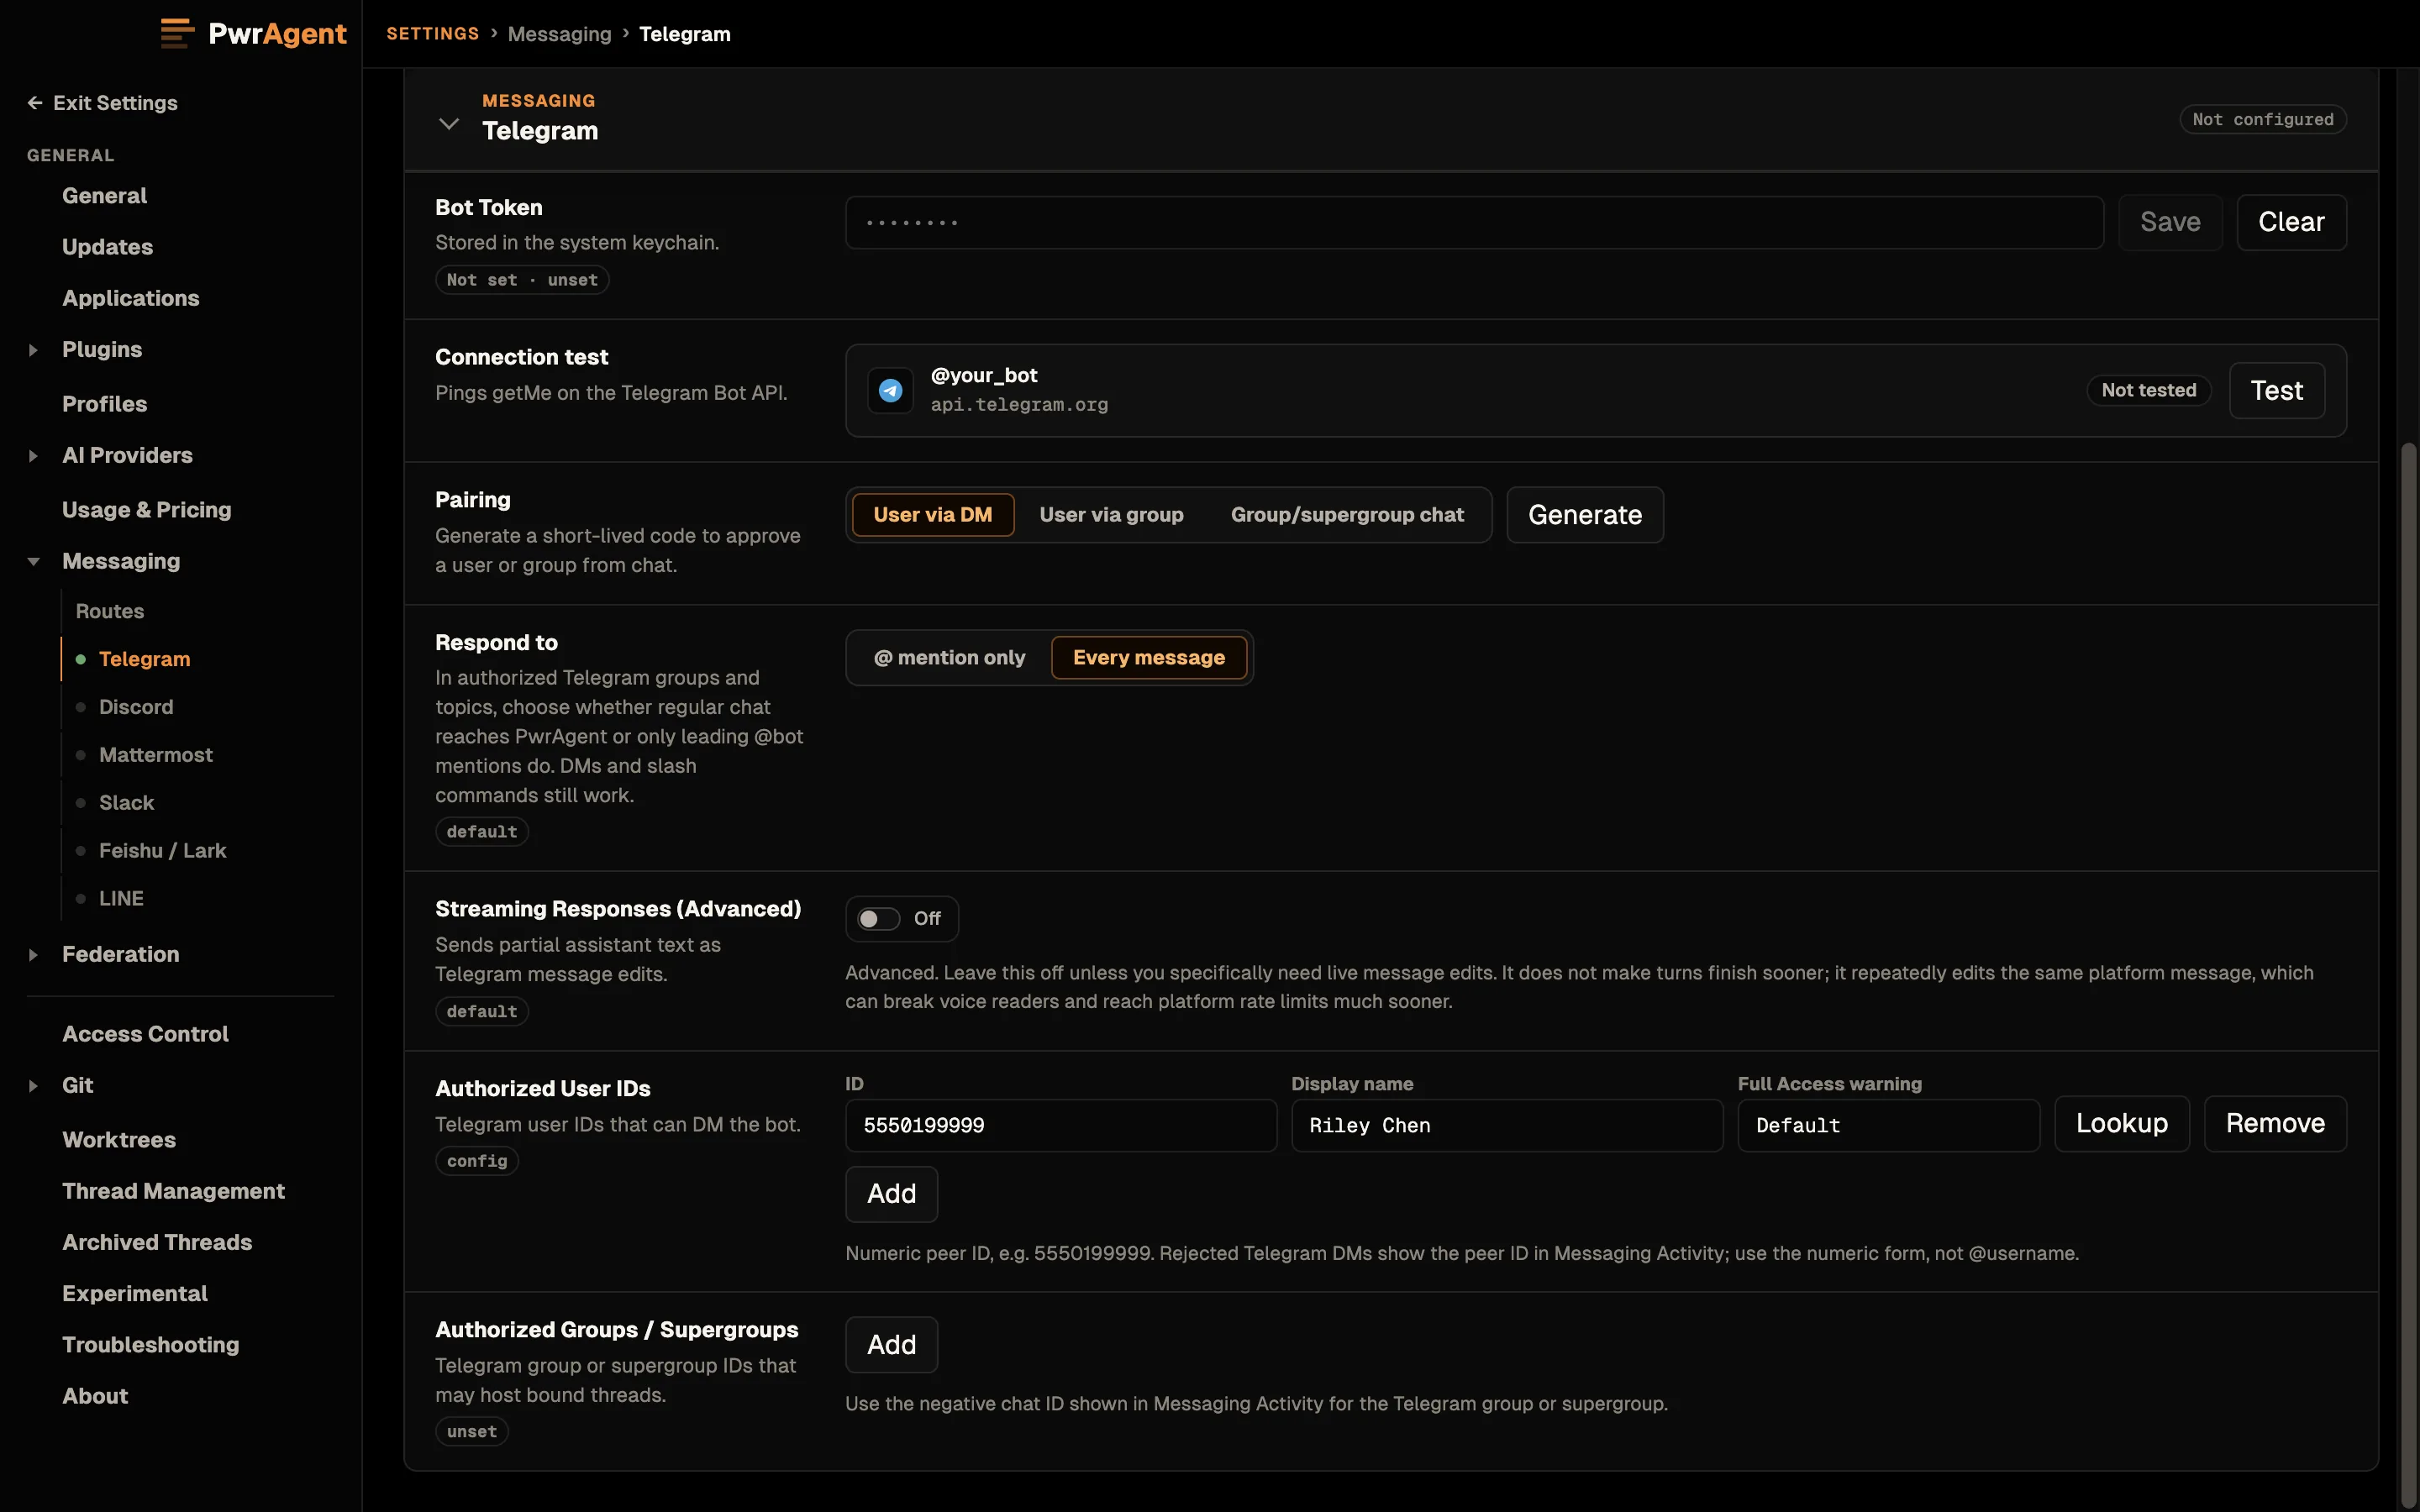Toggle the Streaming Responses switch

click(878, 918)
